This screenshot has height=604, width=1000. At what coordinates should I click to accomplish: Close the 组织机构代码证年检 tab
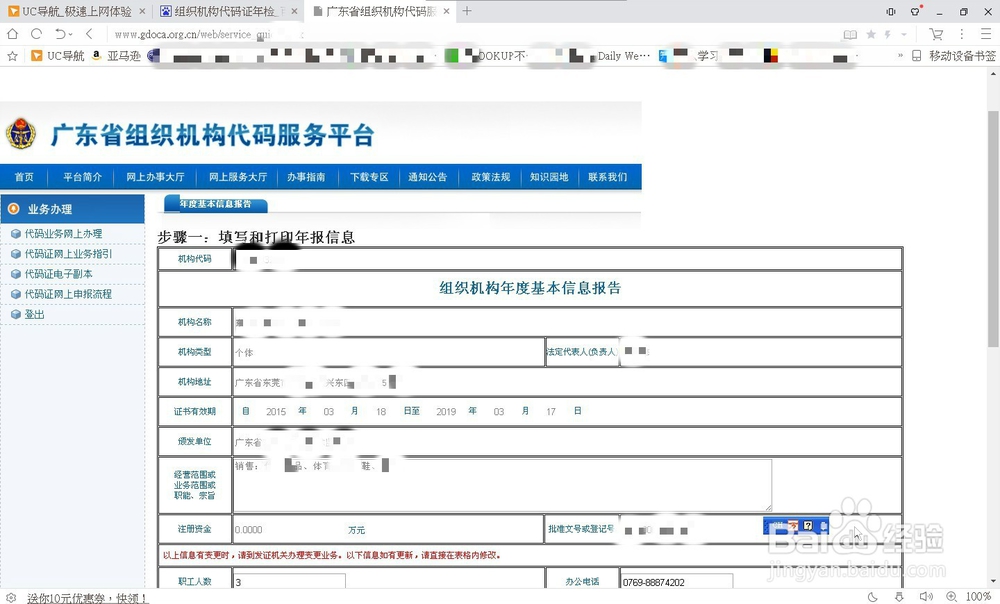point(294,11)
